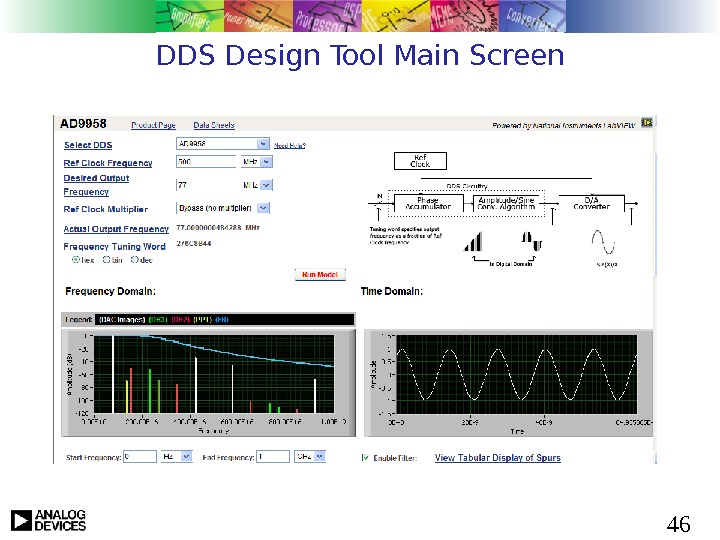Click the Need Help? link
Viewport: 720px width, 540px height.
point(290,146)
